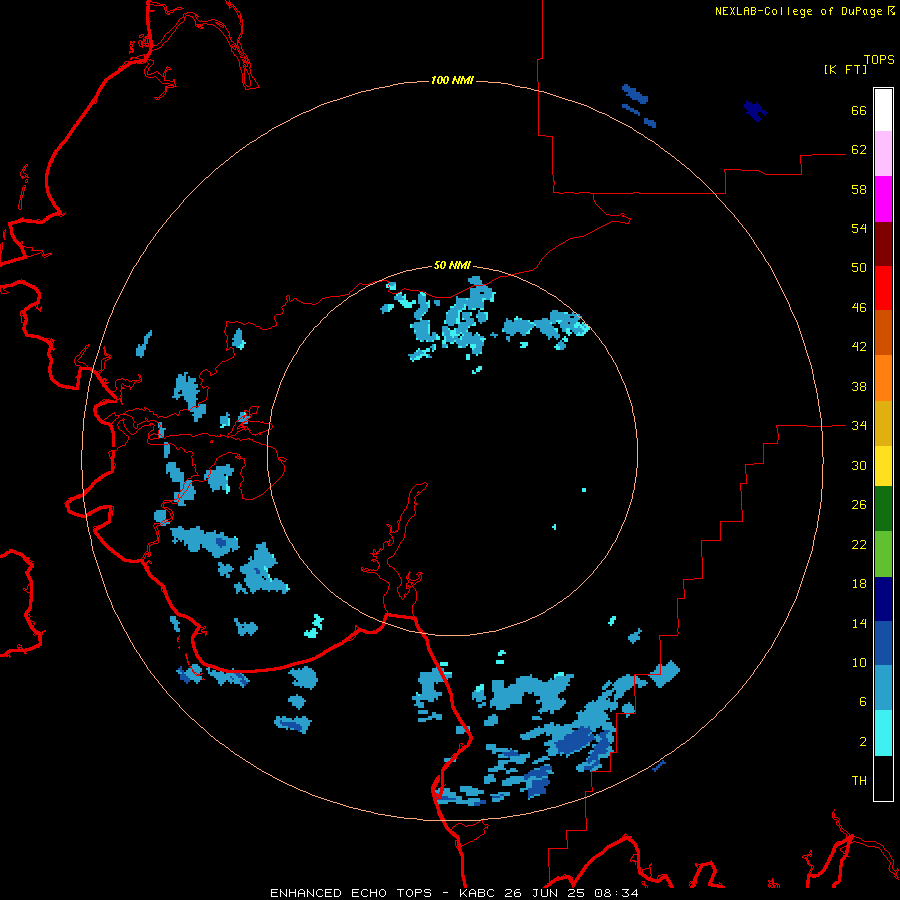Click the dark green swatch beside label 26
Image resolution: width=900 pixels, height=900 pixels.
[x=883, y=509]
